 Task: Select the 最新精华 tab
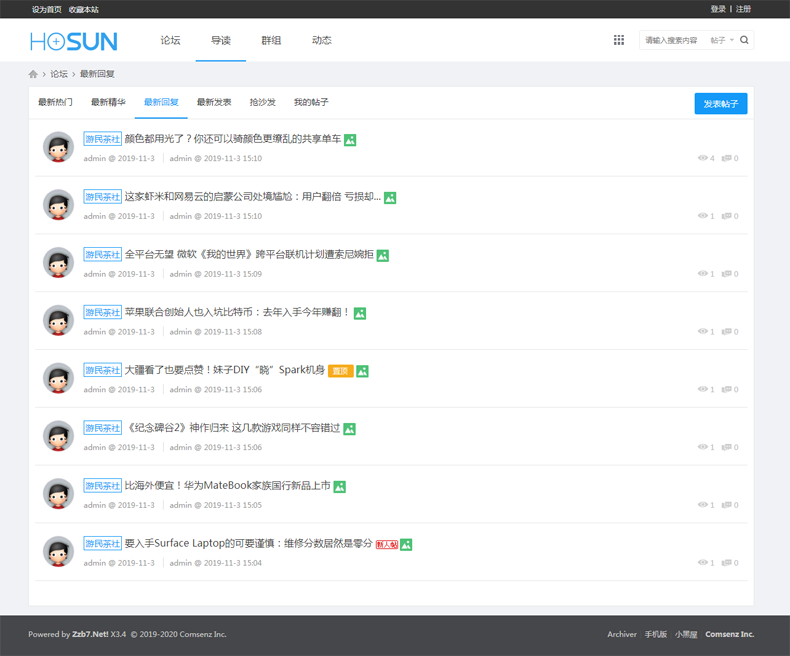tap(108, 102)
